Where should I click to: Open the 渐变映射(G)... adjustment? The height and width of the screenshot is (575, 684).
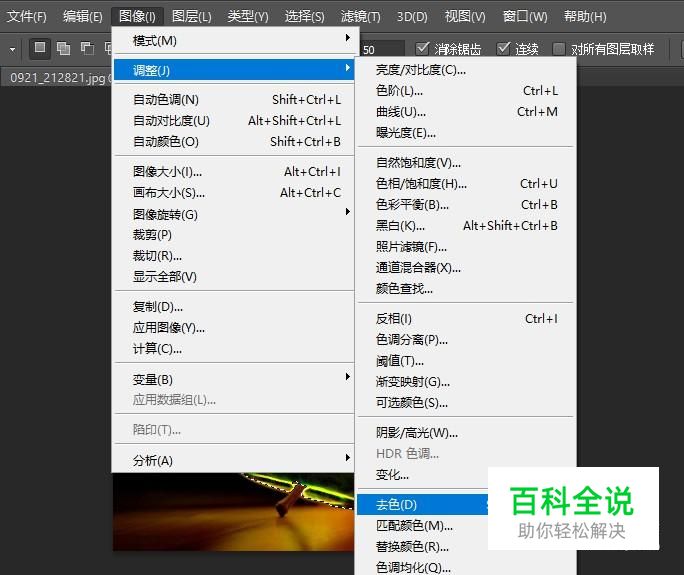point(465,381)
